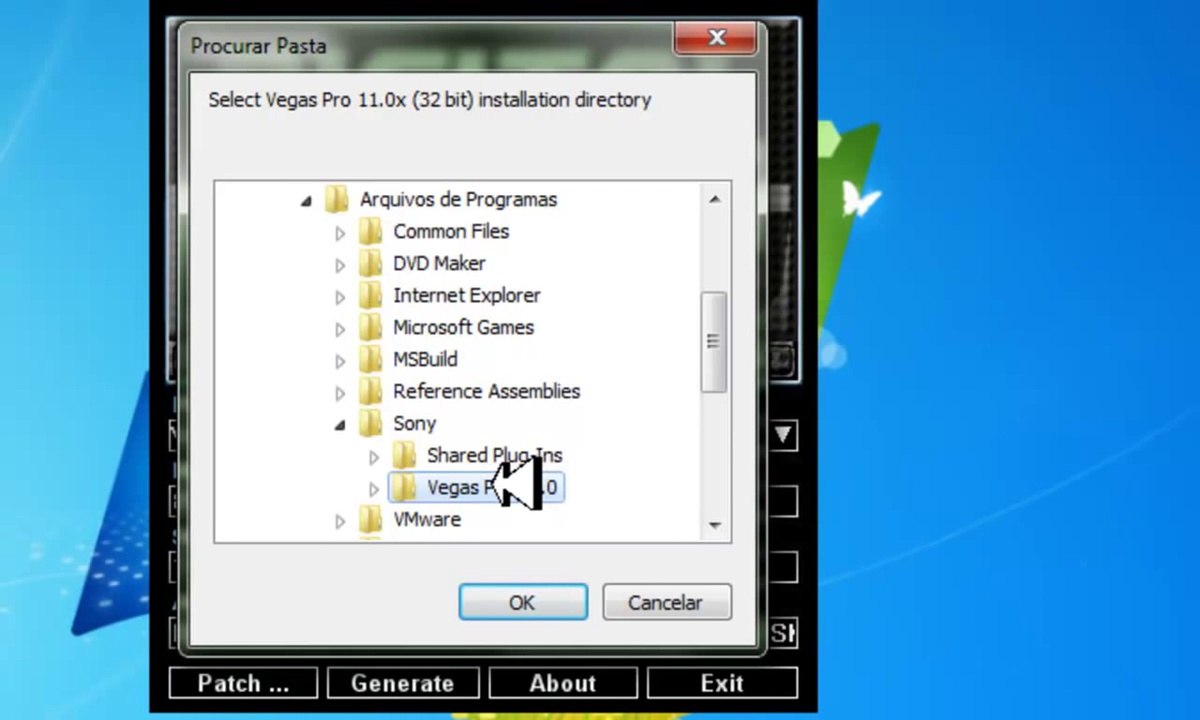Confirm the folder with OK

coord(523,602)
